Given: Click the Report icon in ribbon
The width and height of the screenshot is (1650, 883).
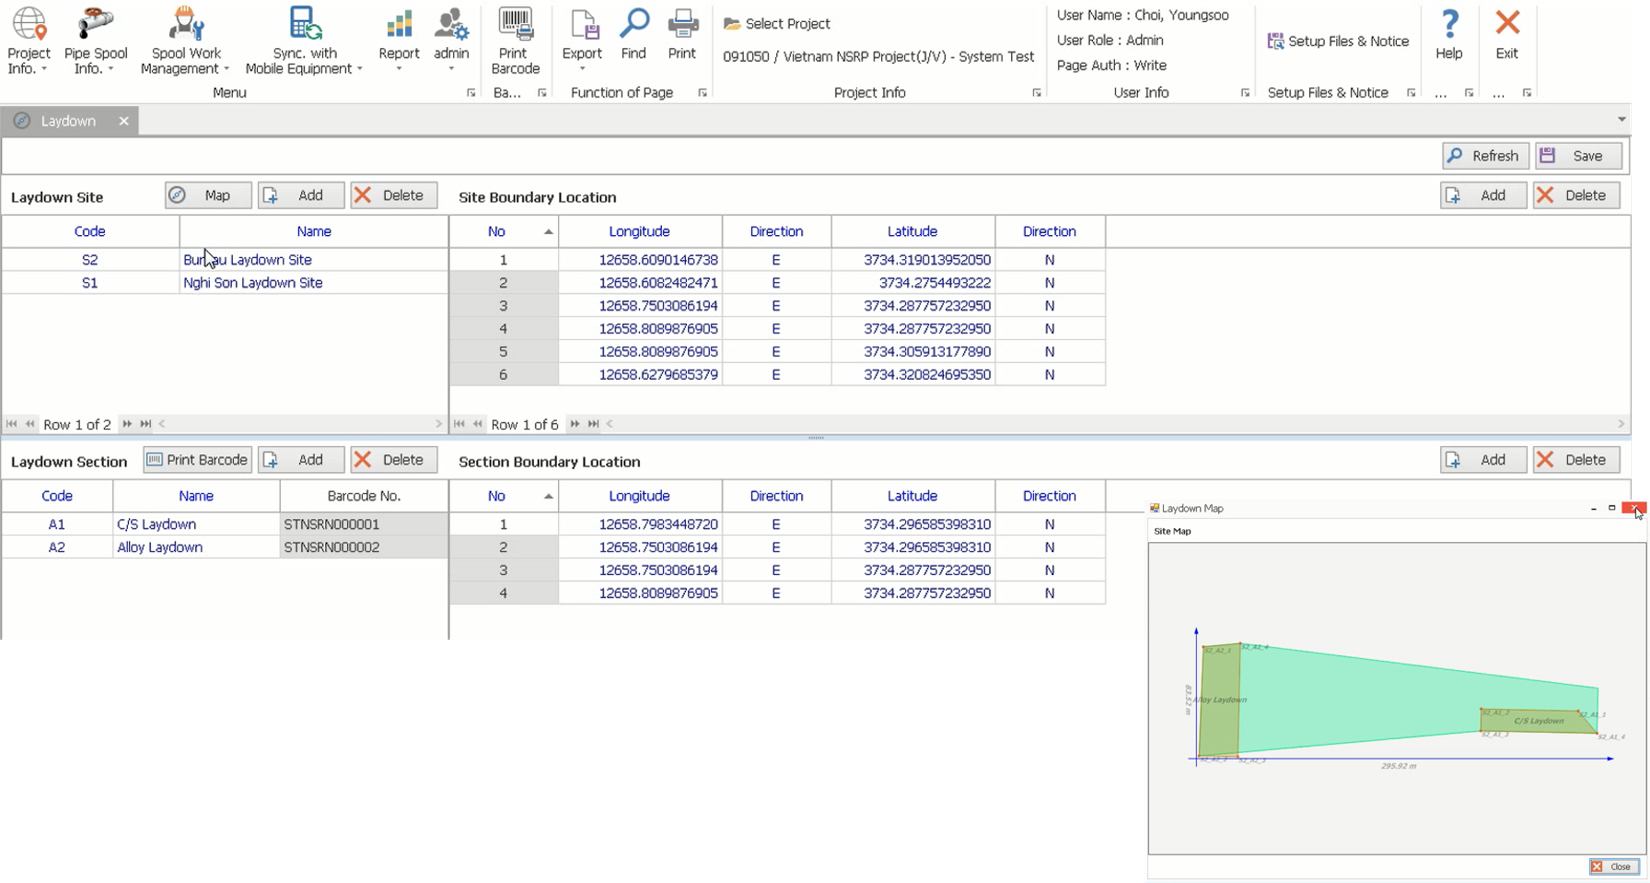Looking at the screenshot, I should 399,24.
